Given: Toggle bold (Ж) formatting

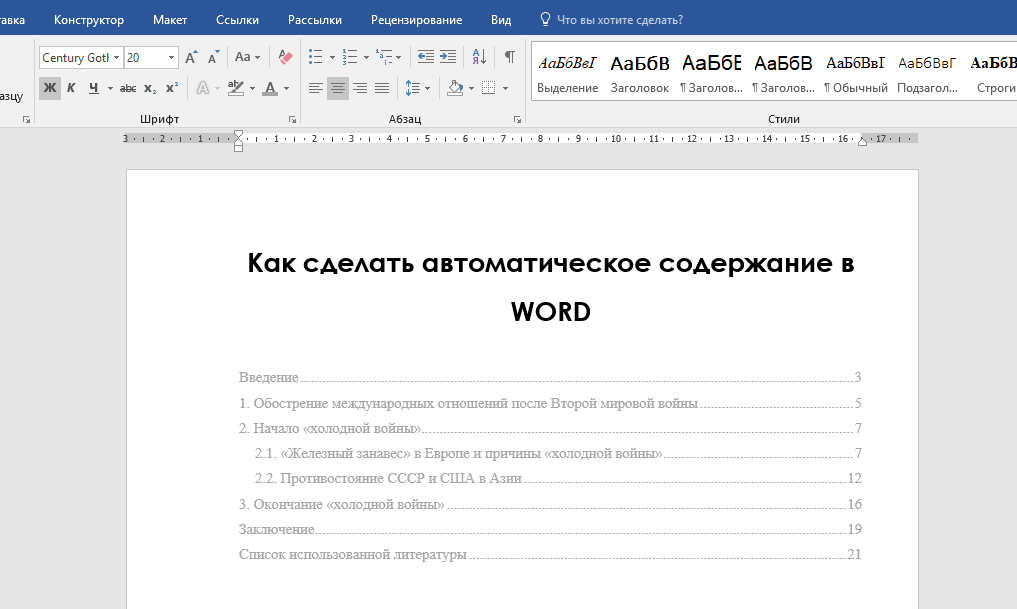Looking at the screenshot, I should 50,88.
